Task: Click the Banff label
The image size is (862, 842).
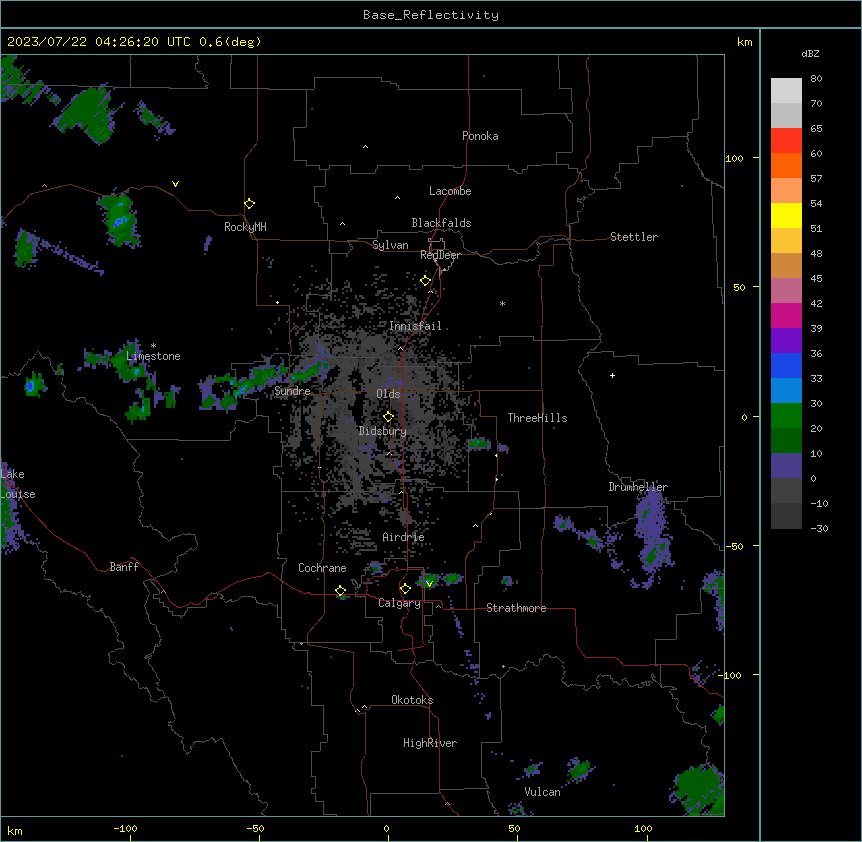Action: coord(124,567)
